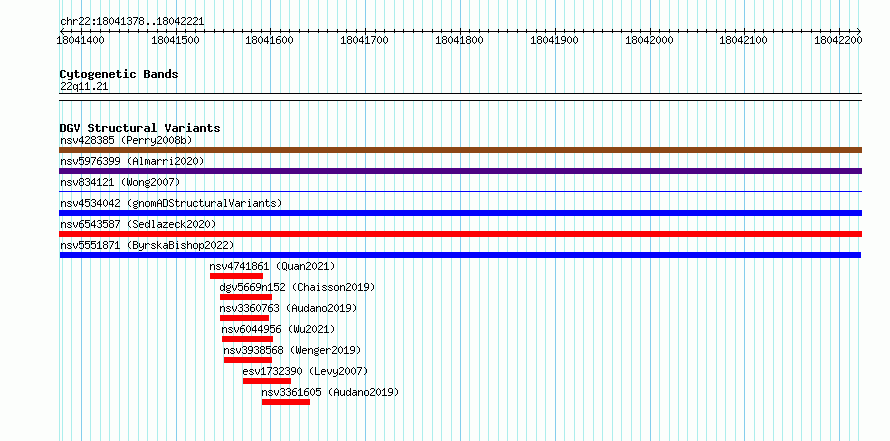890x441 pixels.
Task: Select the blue nsv4534042 variant bar
Action: point(460,213)
